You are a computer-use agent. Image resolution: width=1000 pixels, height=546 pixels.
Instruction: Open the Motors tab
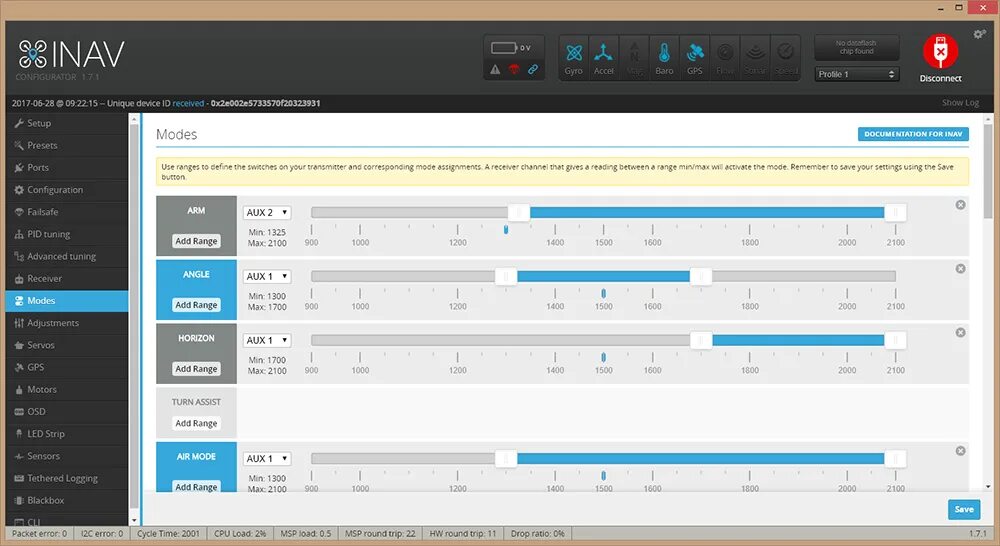[67, 389]
